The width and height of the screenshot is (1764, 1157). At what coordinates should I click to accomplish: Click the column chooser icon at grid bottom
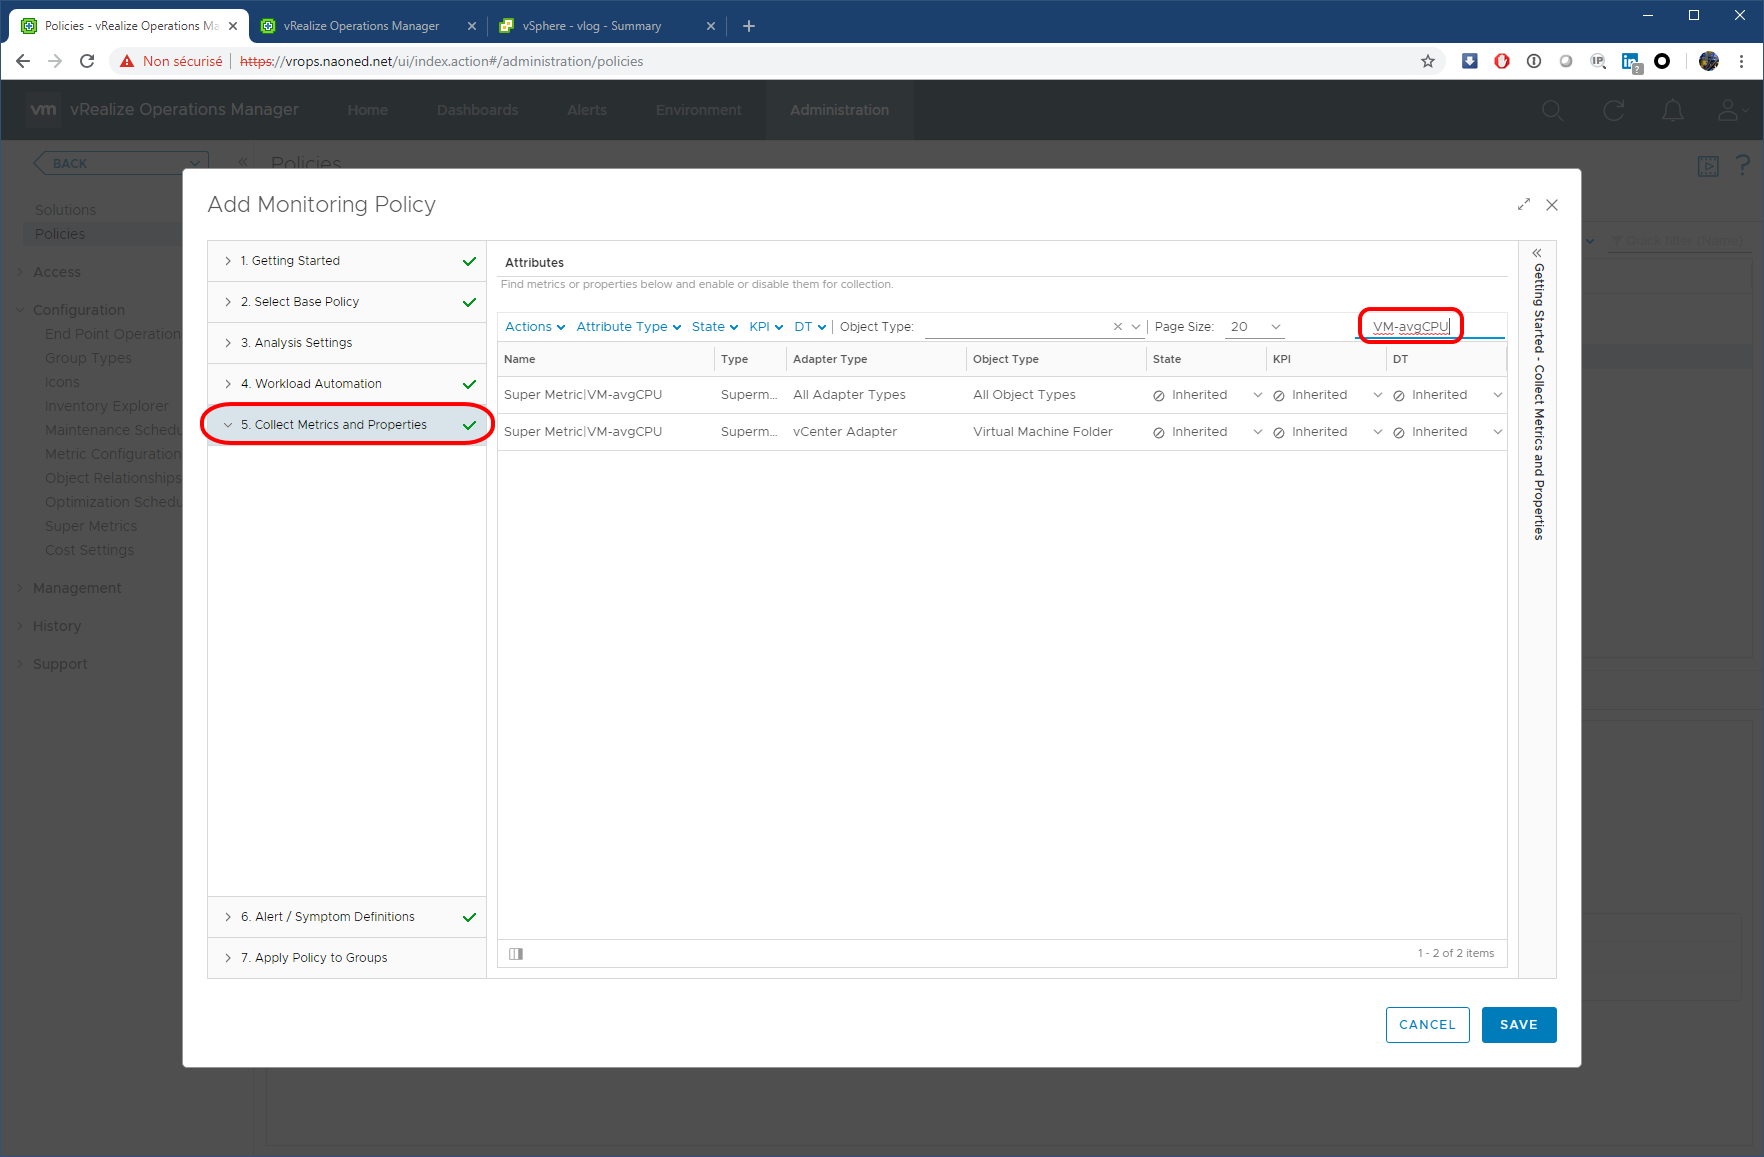point(516,954)
